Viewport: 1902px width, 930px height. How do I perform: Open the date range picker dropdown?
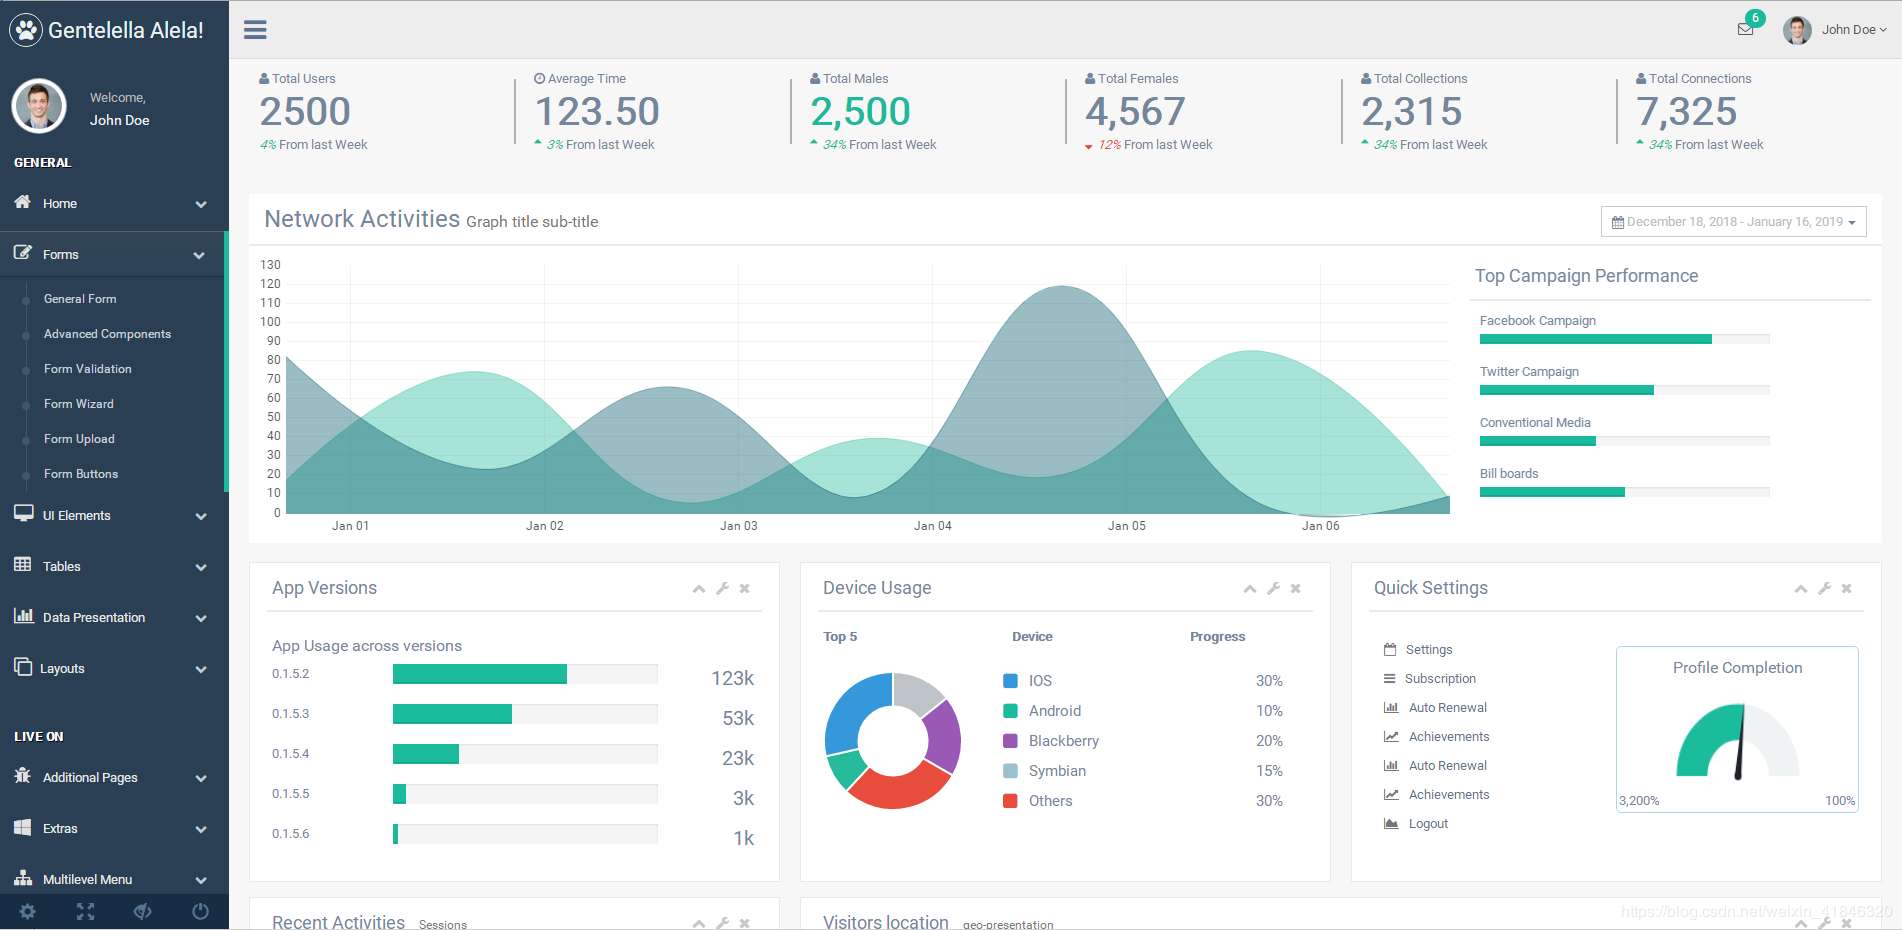tap(1733, 222)
